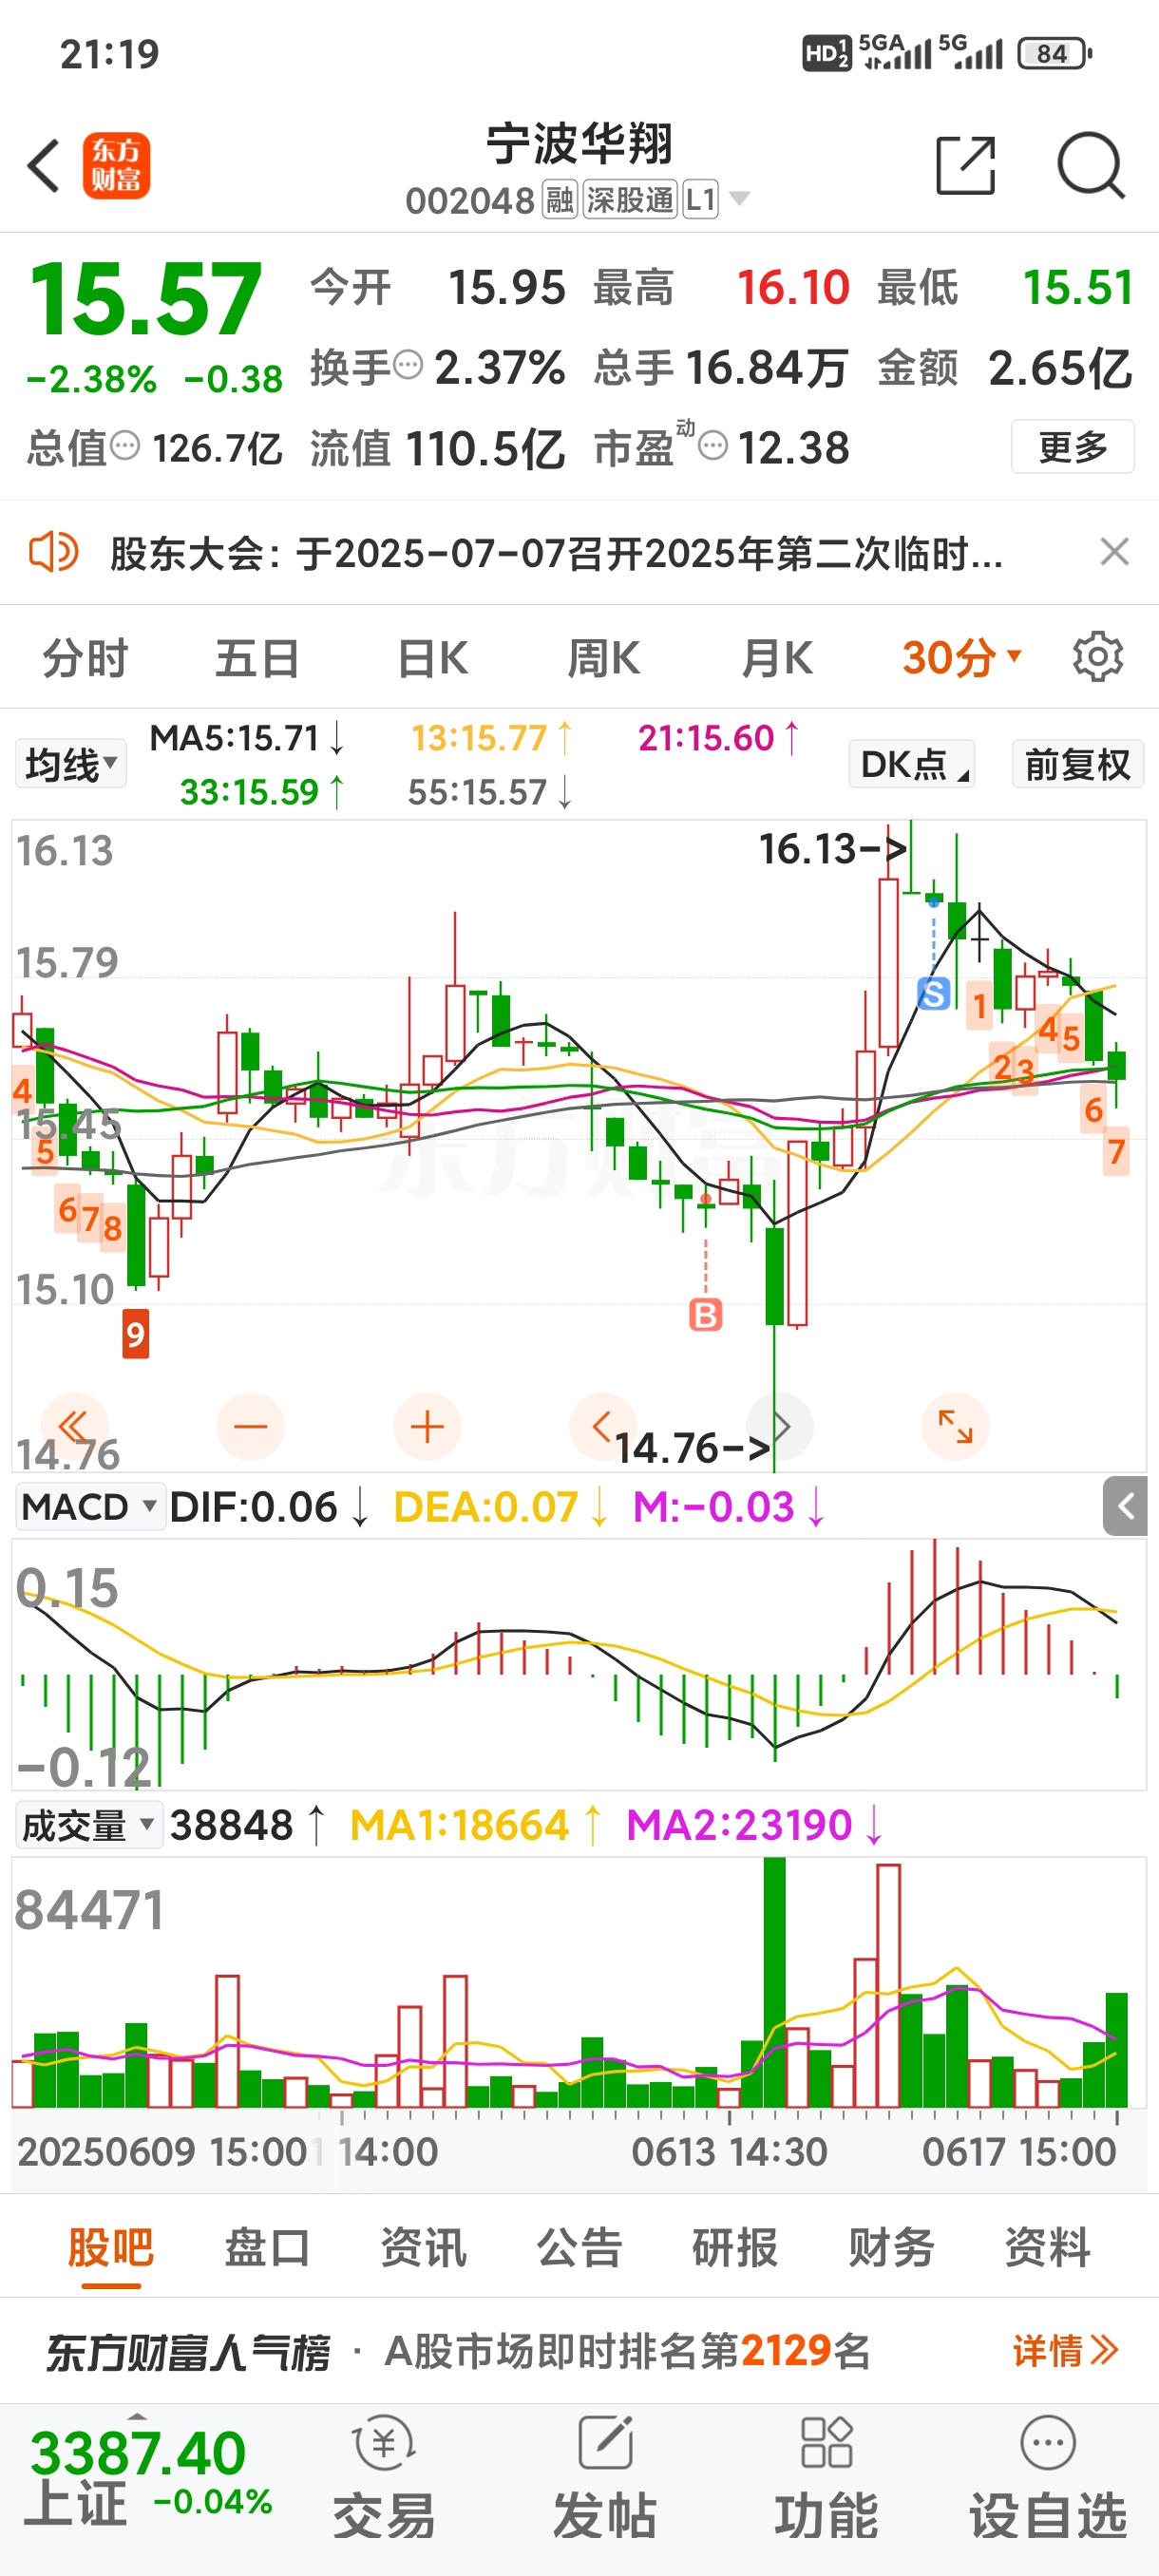The height and width of the screenshot is (2576, 1159).
Task: Move chart left with arrow button
Action: [x=602, y=1426]
